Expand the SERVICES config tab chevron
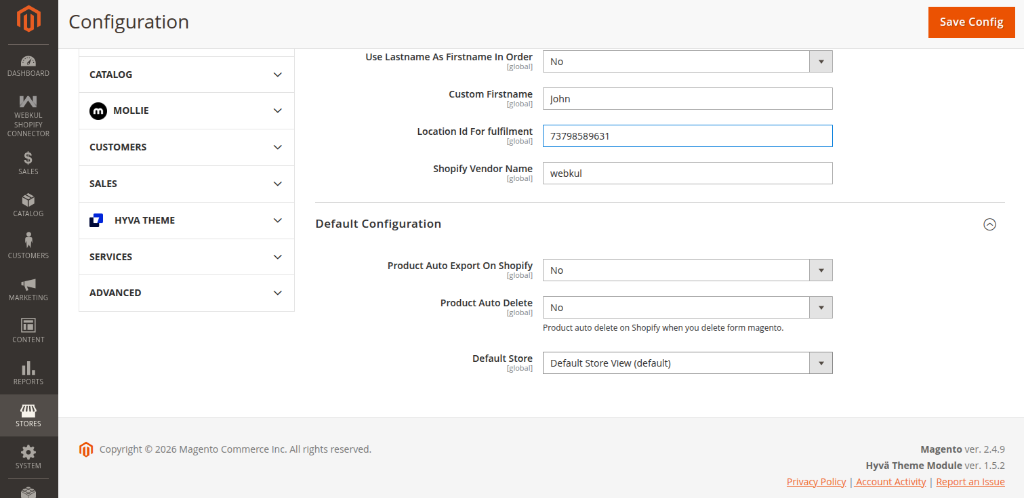Screen dimensions: 1024x498 click(x=278, y=257)
